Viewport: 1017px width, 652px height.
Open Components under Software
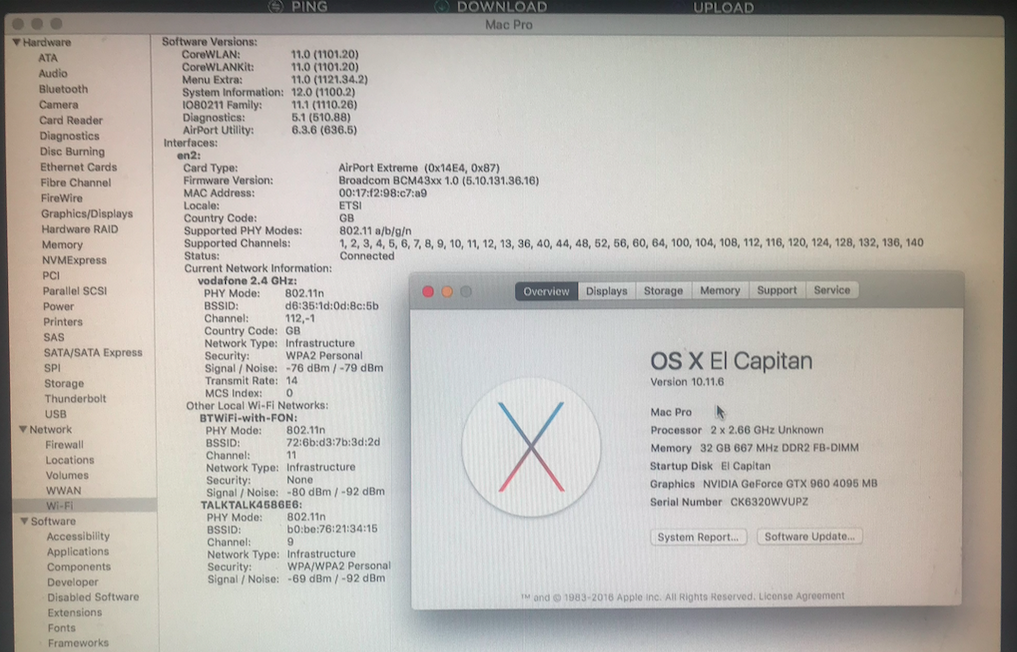(78, 566)
